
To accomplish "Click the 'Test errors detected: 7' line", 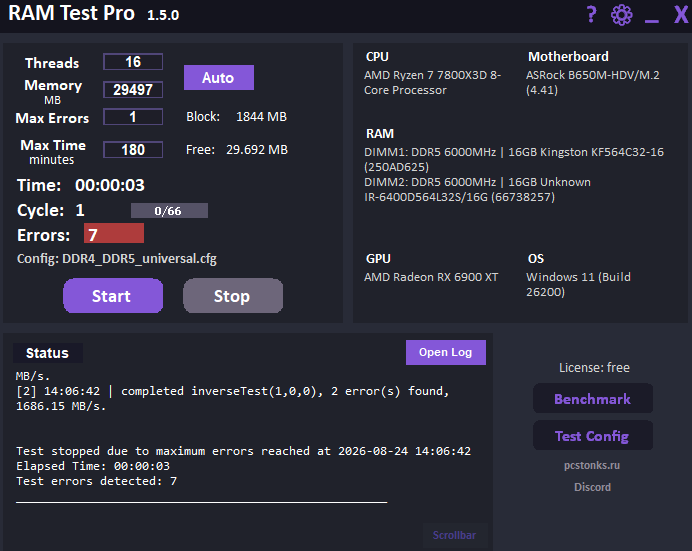I will 96,481.
